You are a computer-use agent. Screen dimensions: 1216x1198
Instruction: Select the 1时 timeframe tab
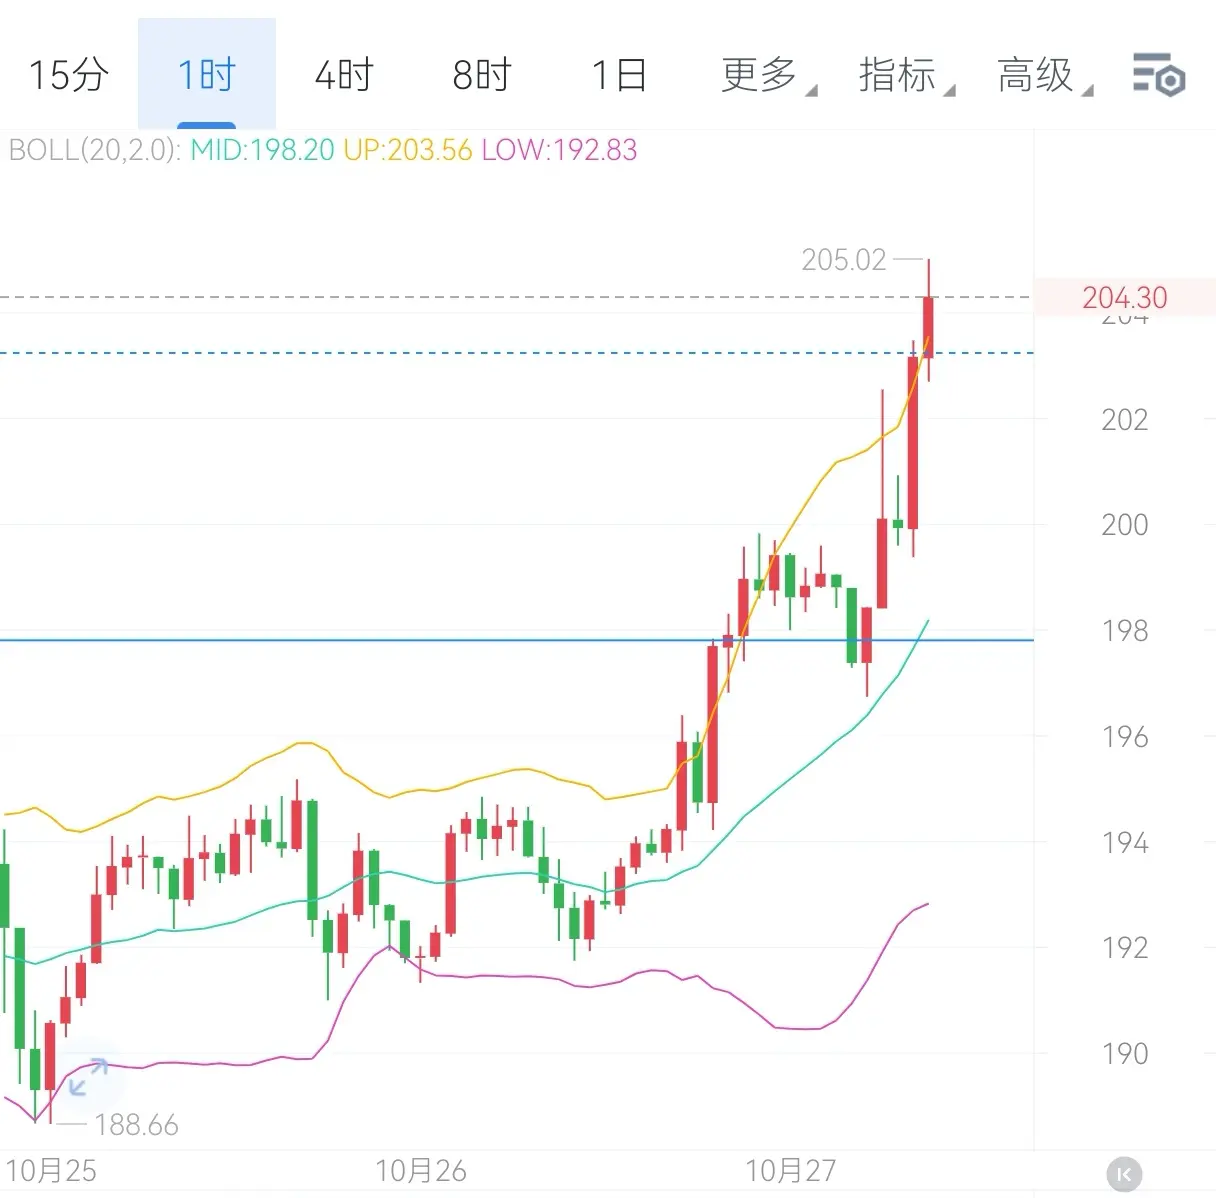[x=206, y=75]
